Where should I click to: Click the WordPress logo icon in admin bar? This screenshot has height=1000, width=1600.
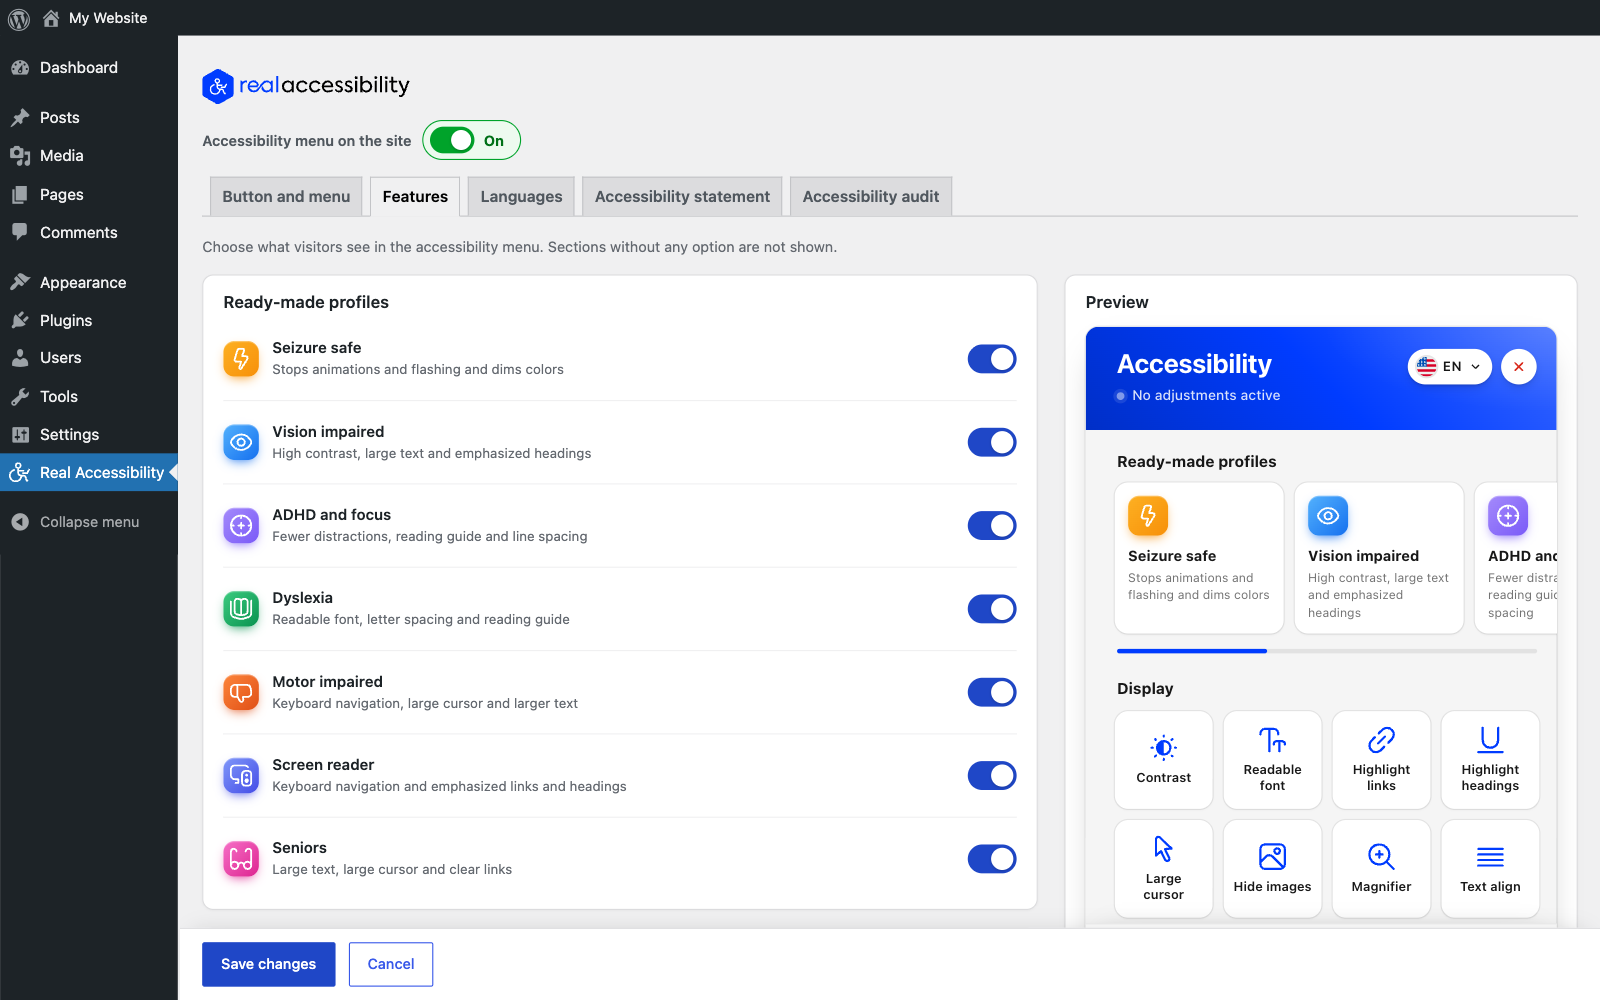pyautogui.click(x=18, y=18)
